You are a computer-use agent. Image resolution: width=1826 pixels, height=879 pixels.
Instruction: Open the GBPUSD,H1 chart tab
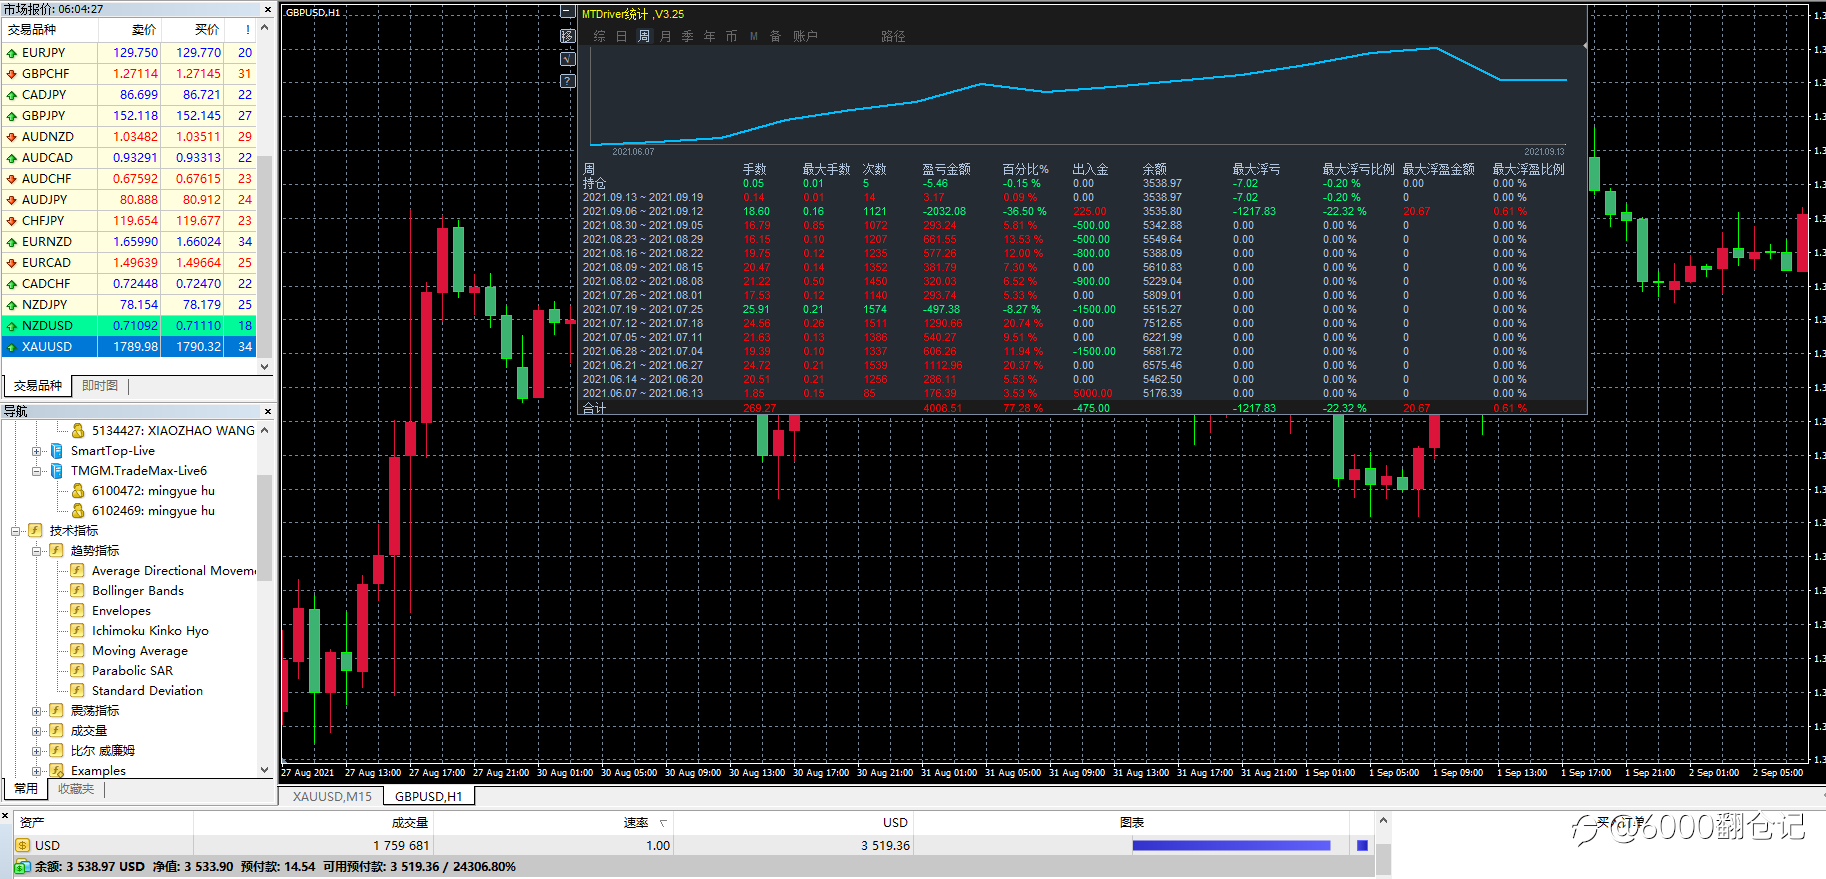click(429, 797)
